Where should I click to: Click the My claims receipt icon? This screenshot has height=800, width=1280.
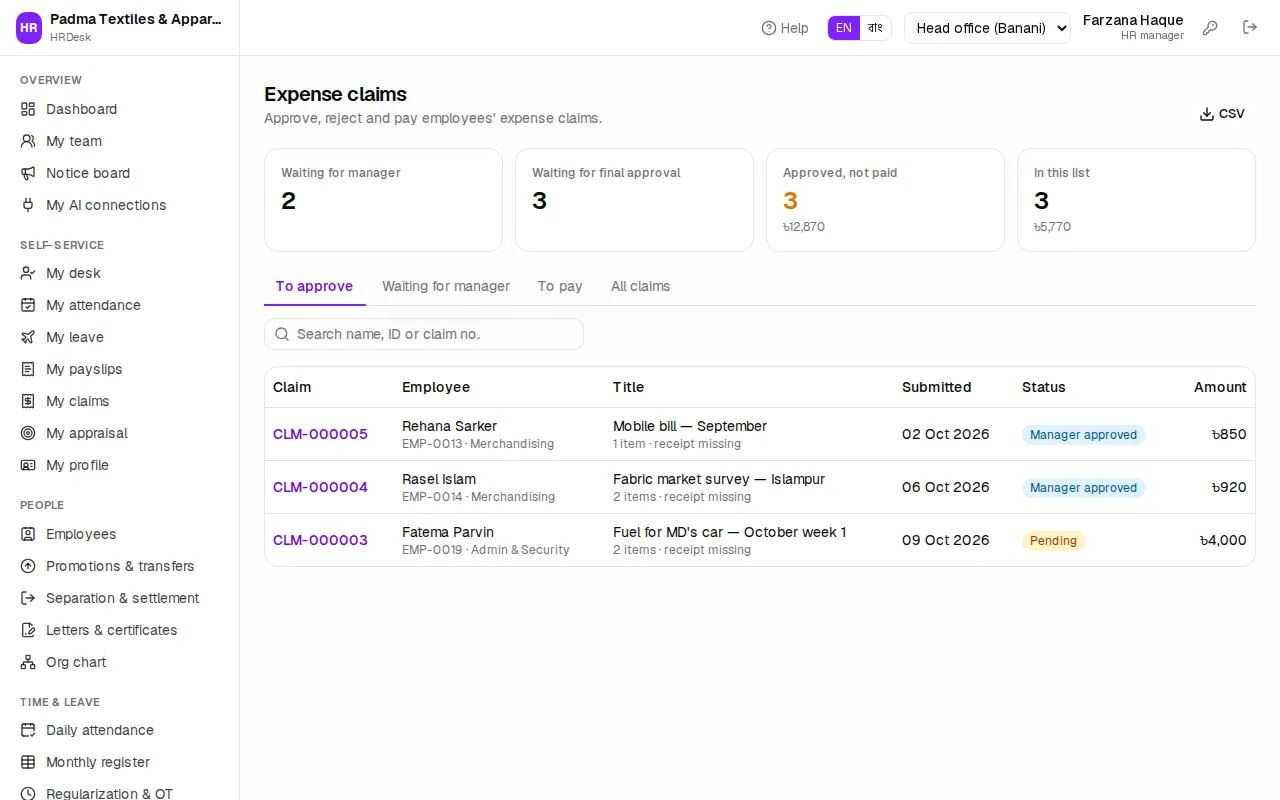[x=28, y=401]
